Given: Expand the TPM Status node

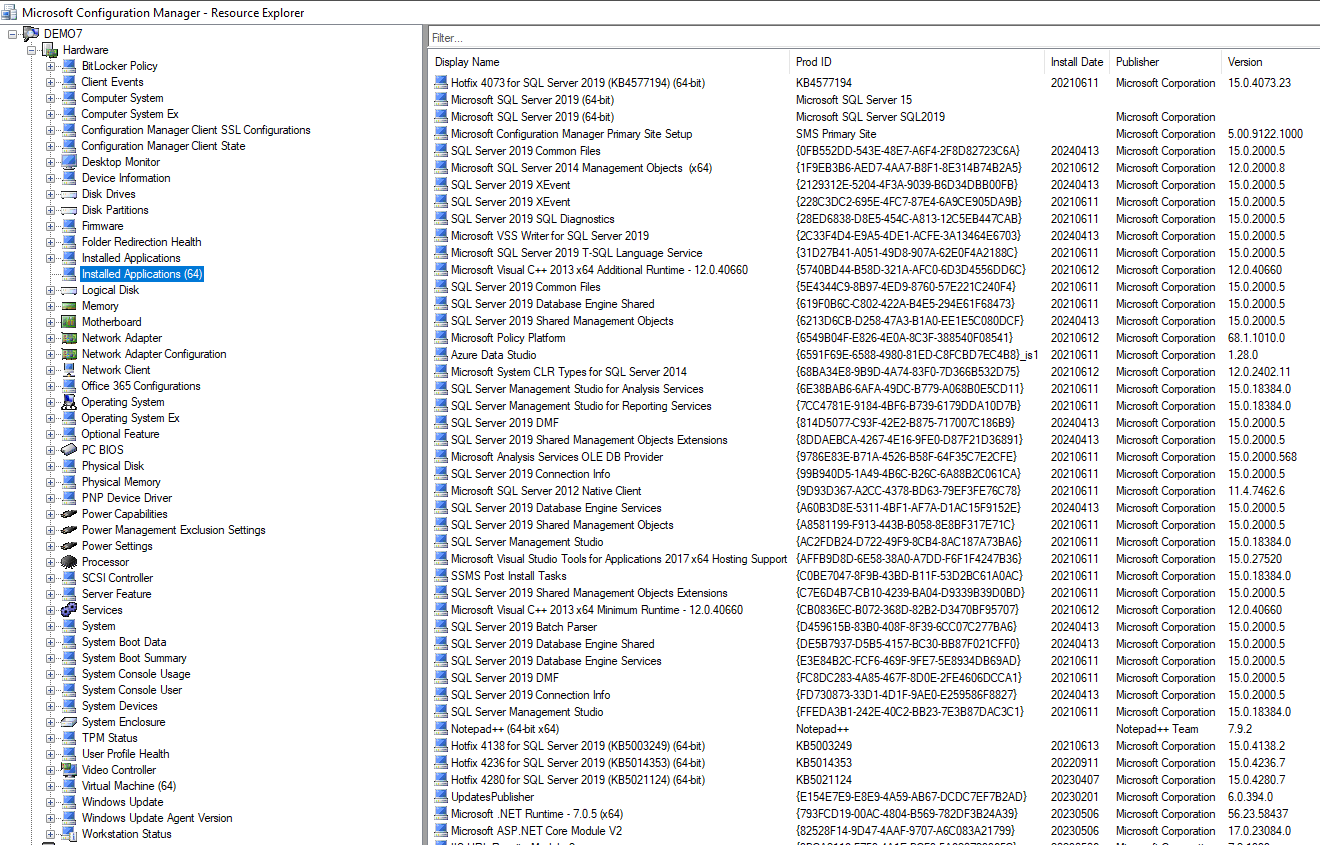Looking at the screenshot, I should (51, 738).
